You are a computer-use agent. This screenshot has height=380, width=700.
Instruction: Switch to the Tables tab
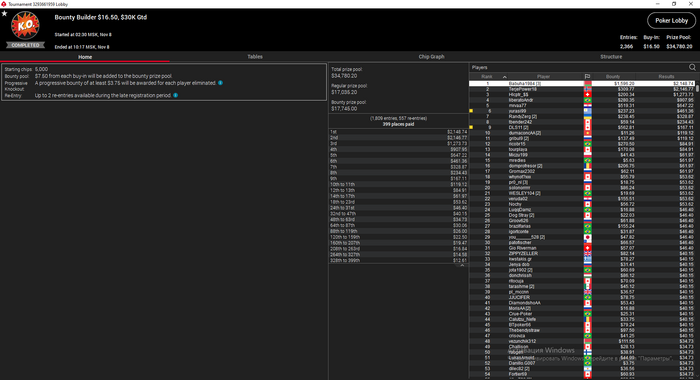[255, 57]
